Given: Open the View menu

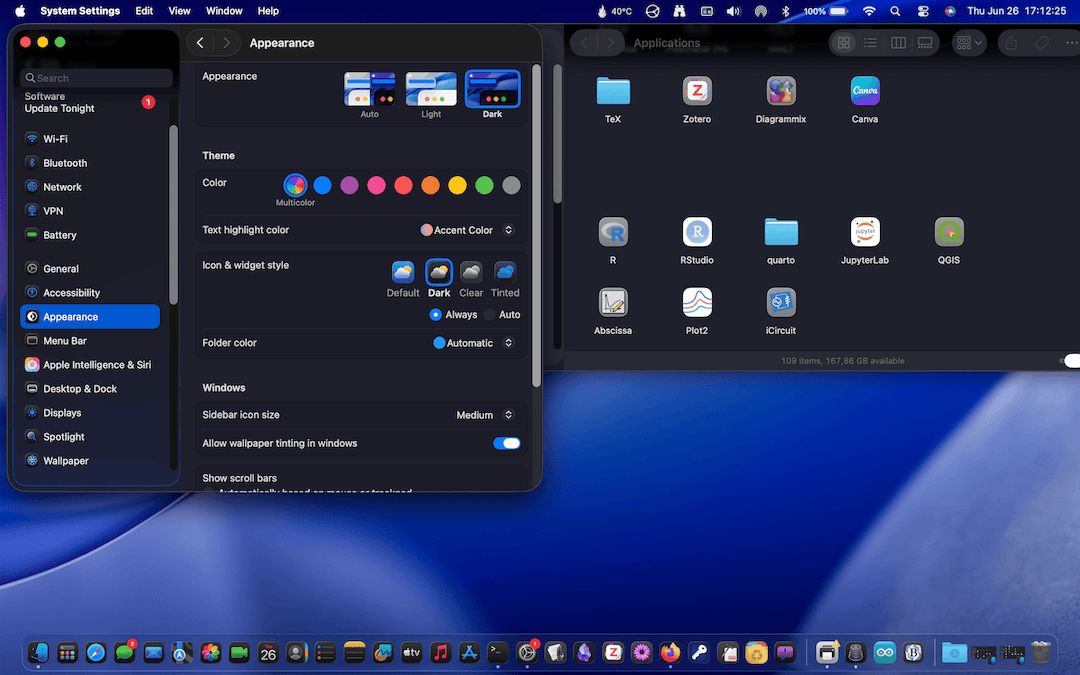Looking at the screenshot, I should (179, 11).
